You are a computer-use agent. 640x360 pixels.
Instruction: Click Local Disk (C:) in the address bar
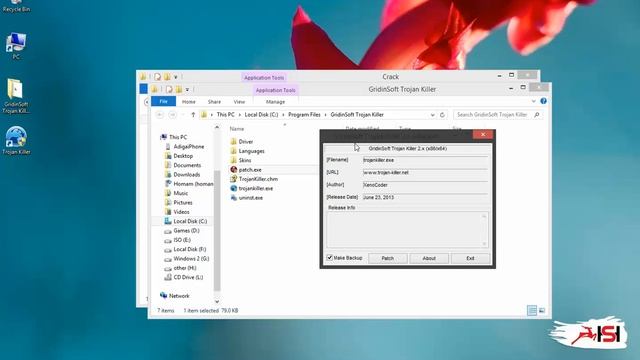click(x=261, y=115)
